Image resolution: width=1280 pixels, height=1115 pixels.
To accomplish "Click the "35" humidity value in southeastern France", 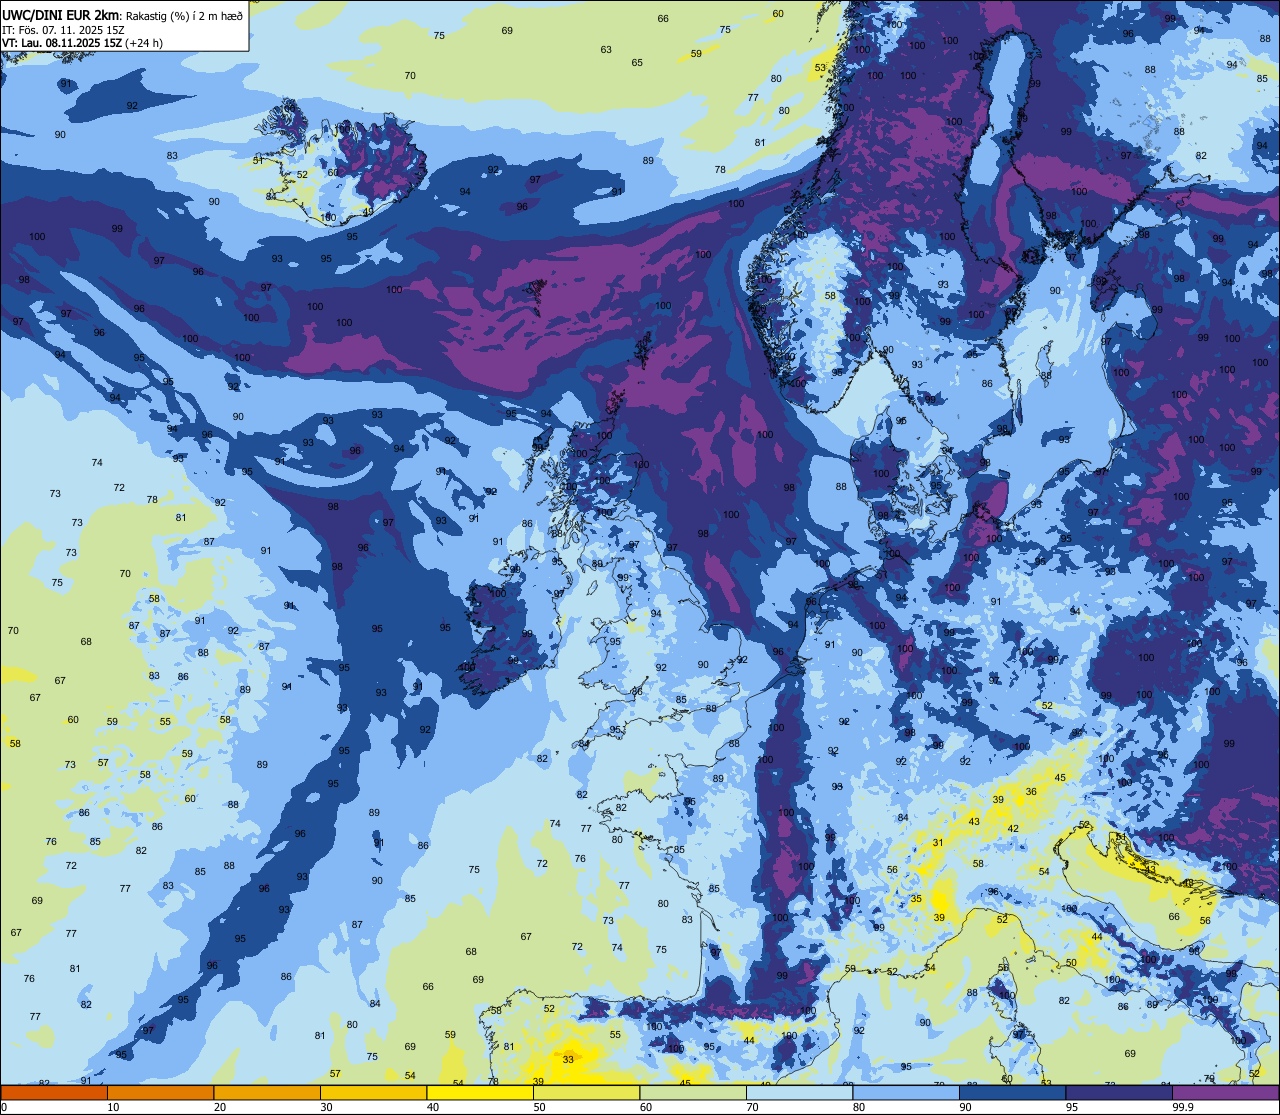I will coord(916,899).
